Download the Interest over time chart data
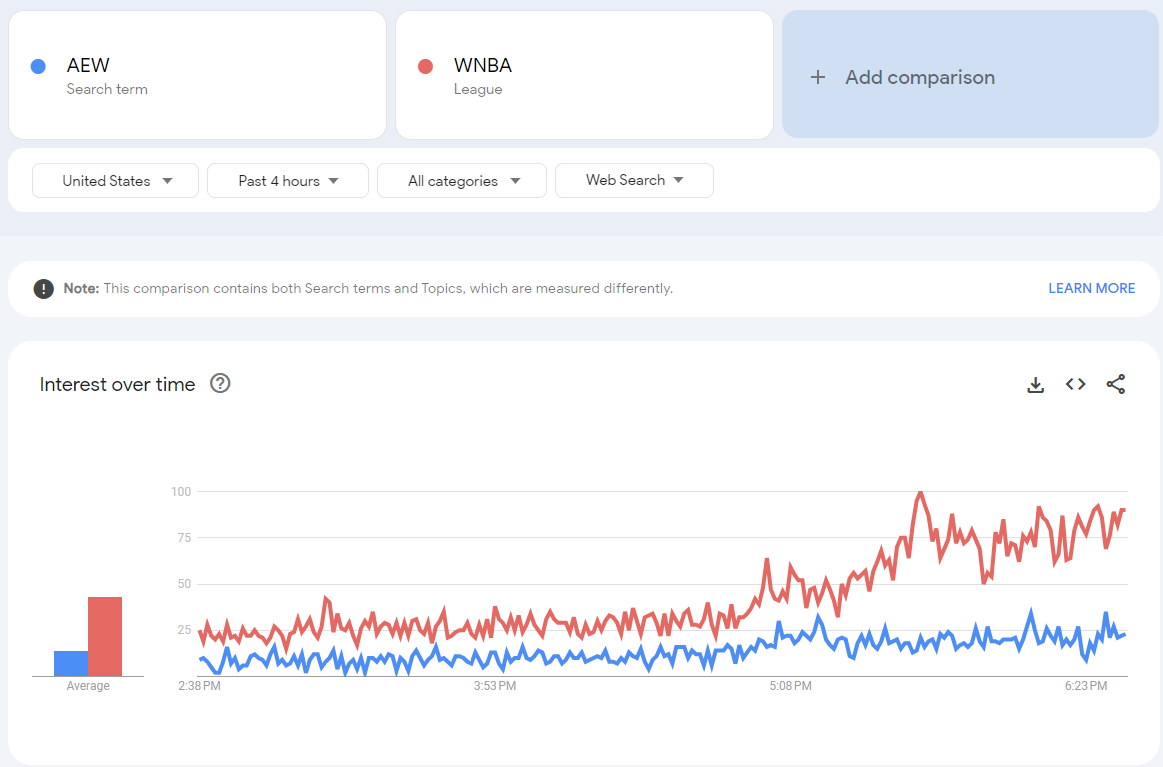Image resolution: width=1163 pixels, height=767 pixels. click(x=1035, y=385)
